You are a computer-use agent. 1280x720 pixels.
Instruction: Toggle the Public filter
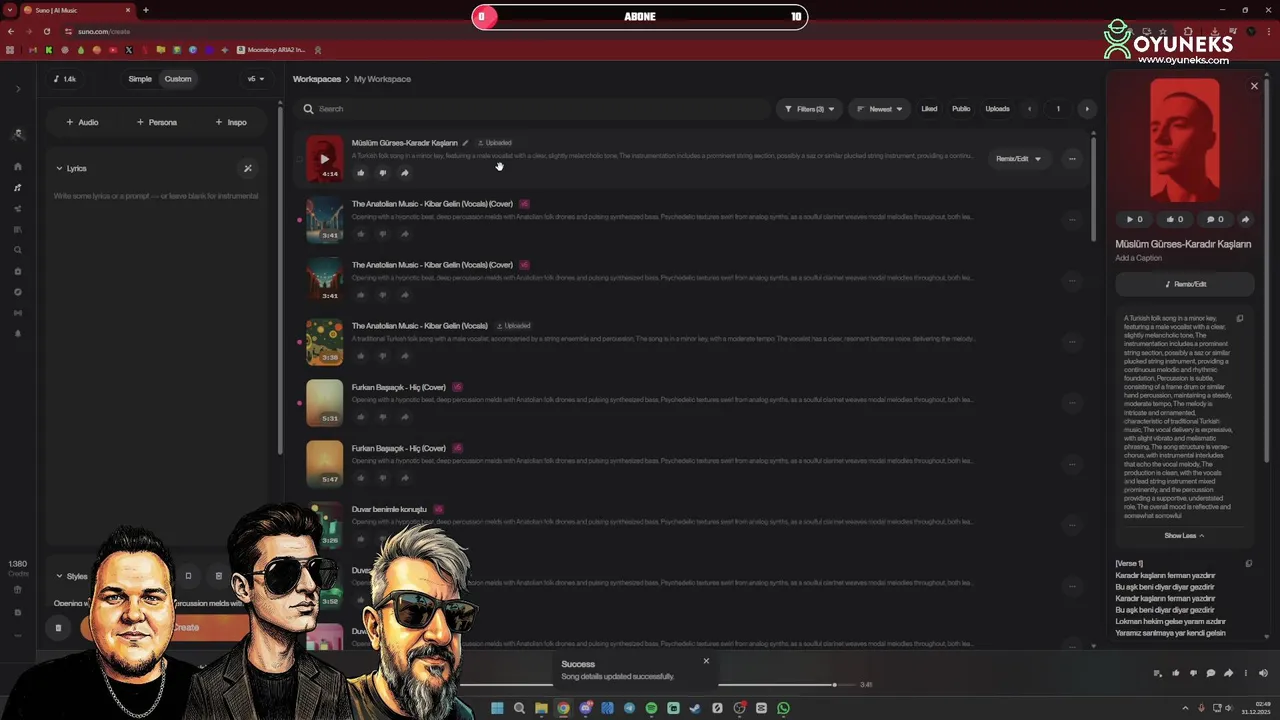(961, 109)
